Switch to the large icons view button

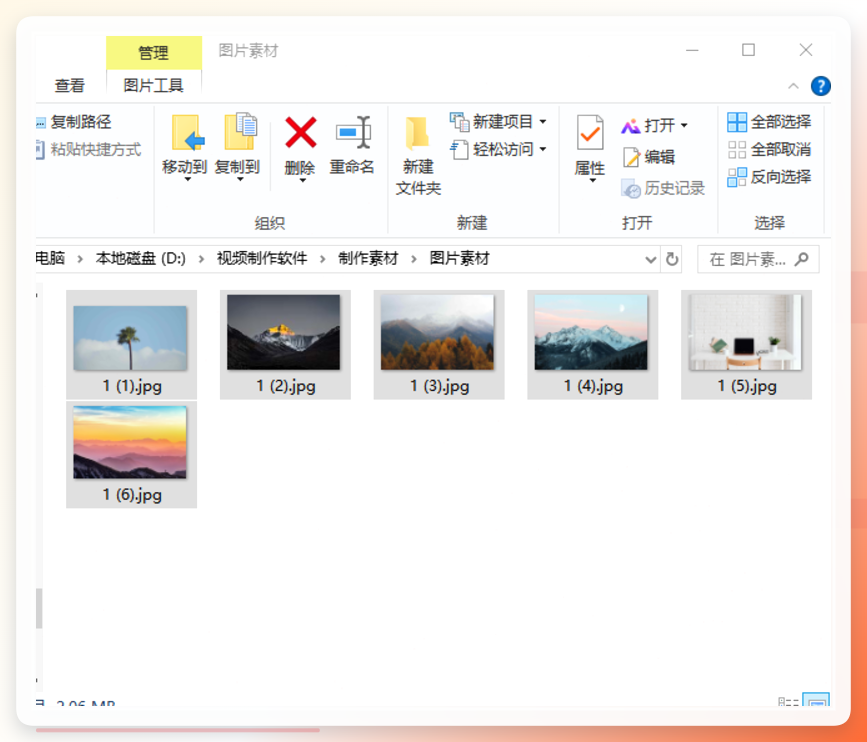pyautogui.click(x=816, y=699)
